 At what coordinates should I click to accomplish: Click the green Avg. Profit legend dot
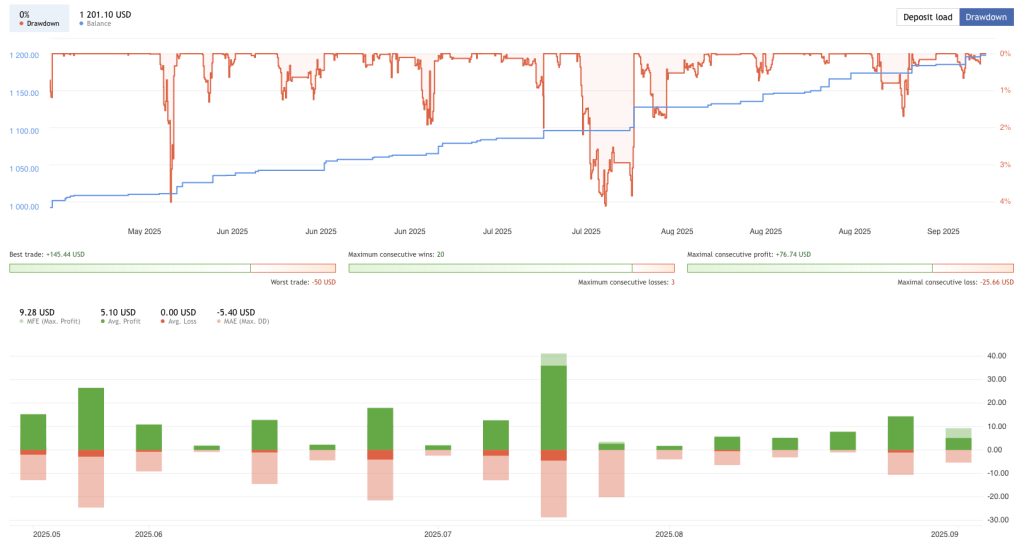(x=104, y=321)
